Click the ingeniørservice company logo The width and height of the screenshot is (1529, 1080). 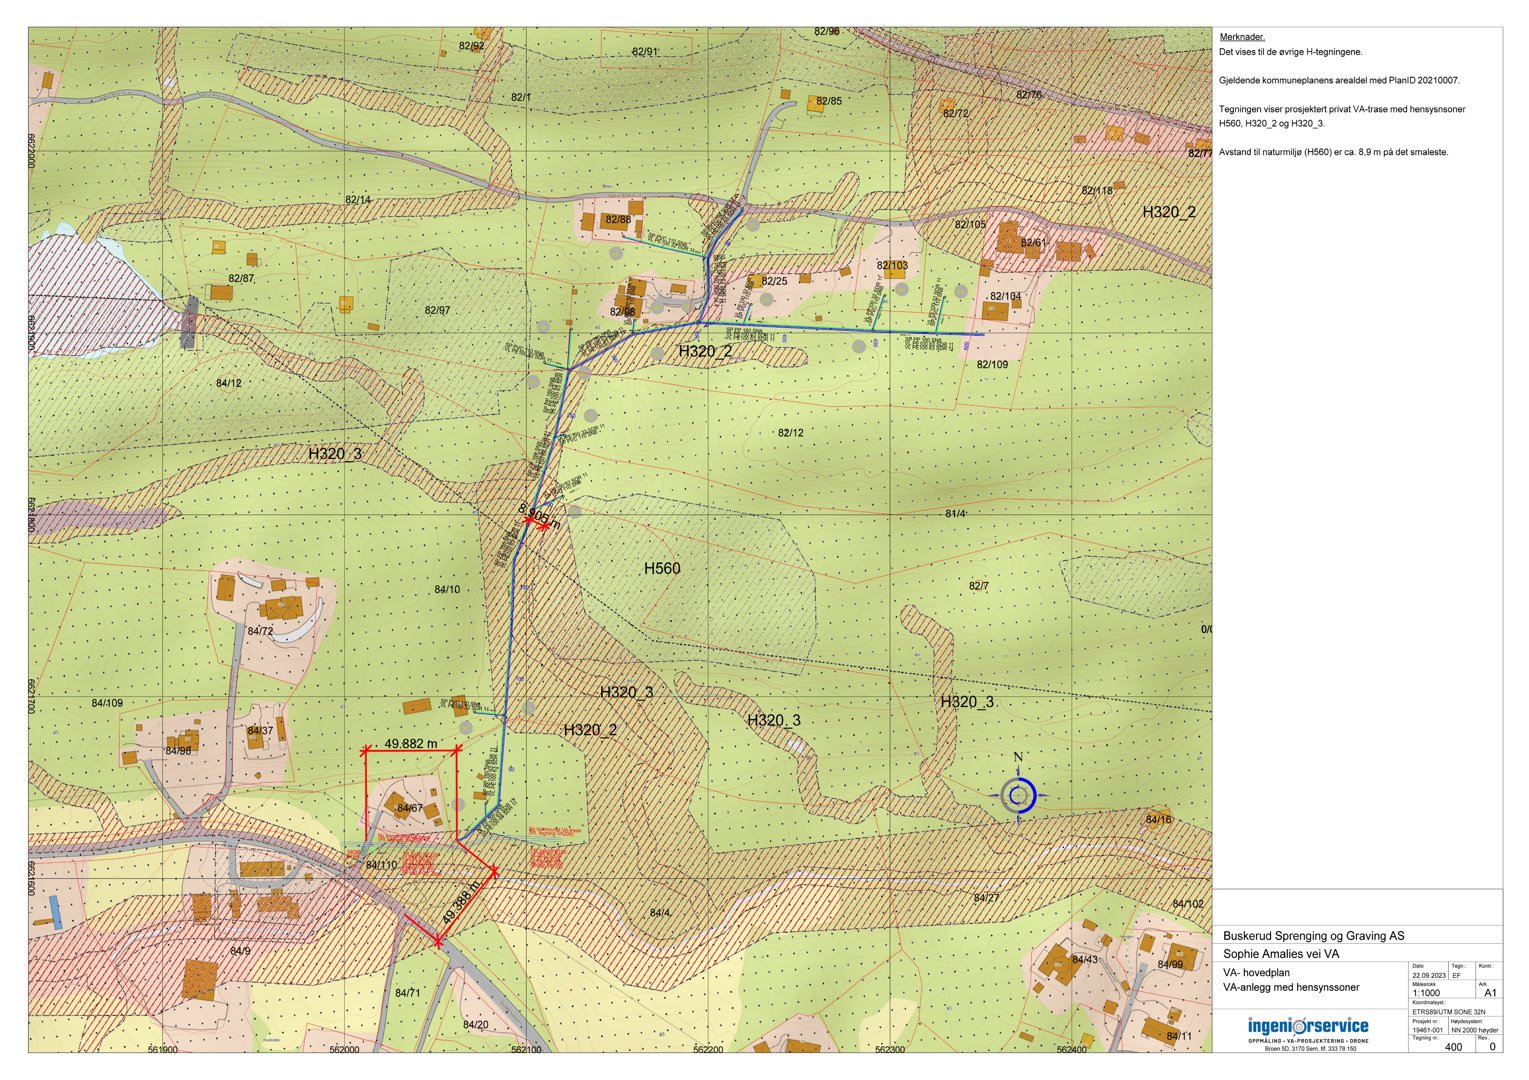pos(1307,1027)
